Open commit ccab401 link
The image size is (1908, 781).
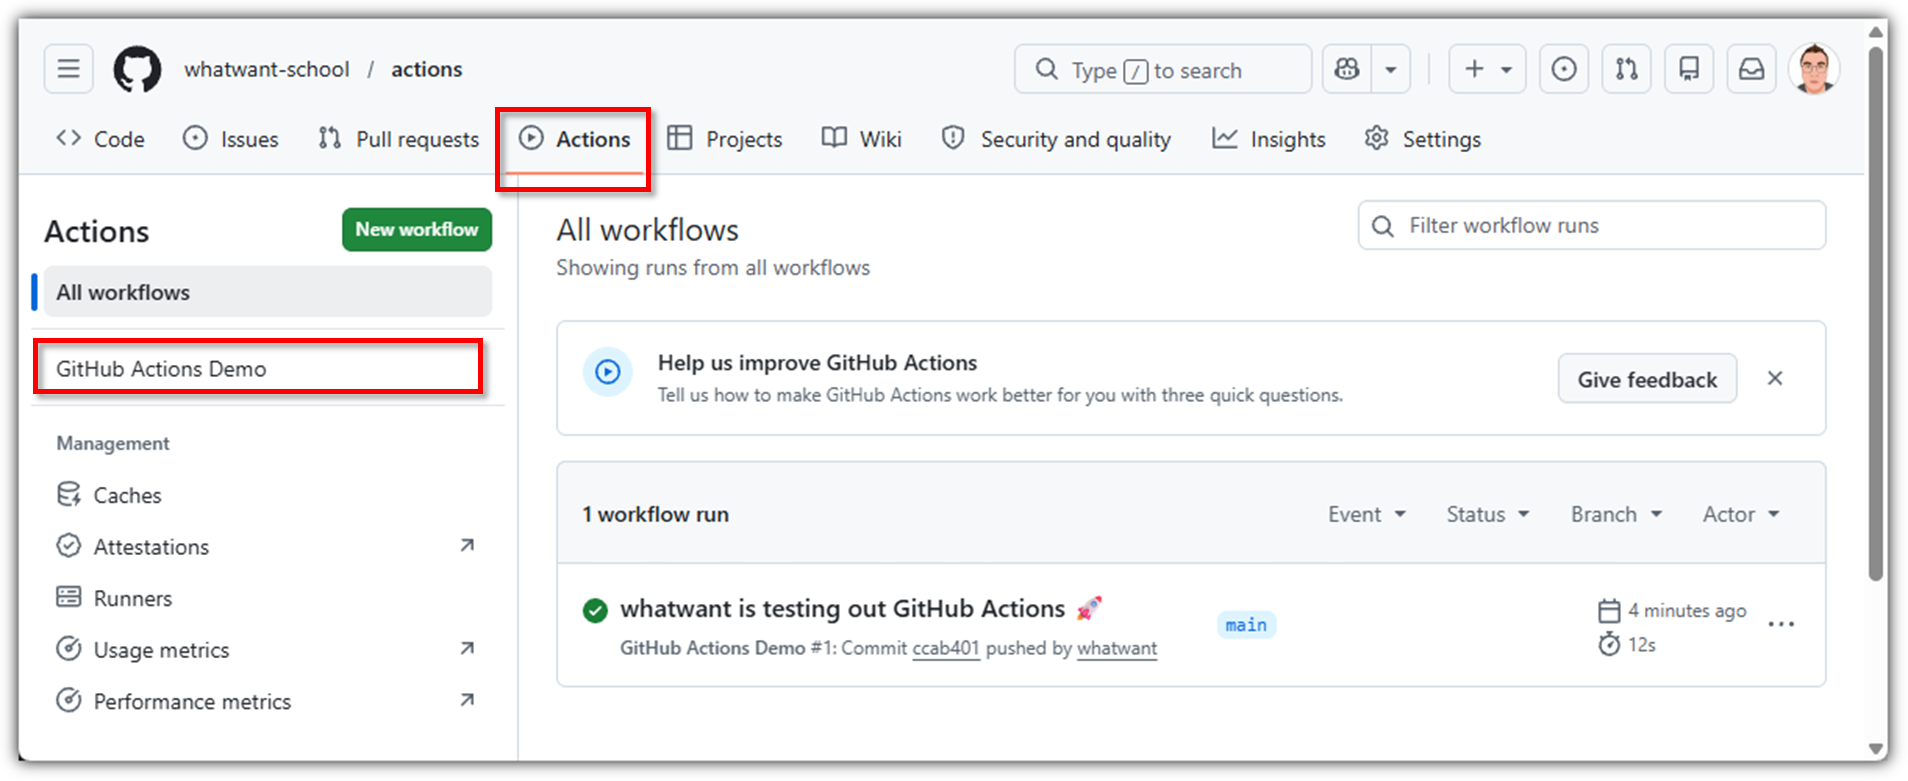[x=946, y=648]
